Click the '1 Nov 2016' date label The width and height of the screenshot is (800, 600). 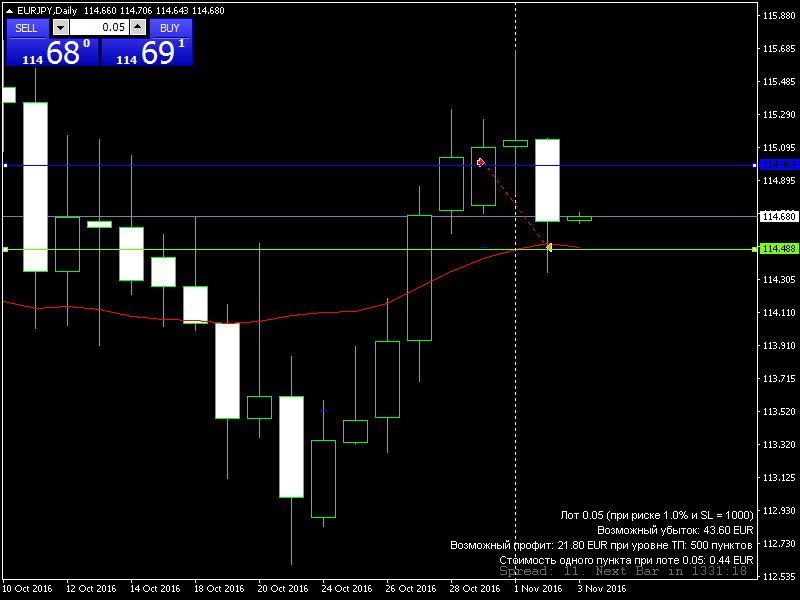pyautogui.click(x=538, y=588)
